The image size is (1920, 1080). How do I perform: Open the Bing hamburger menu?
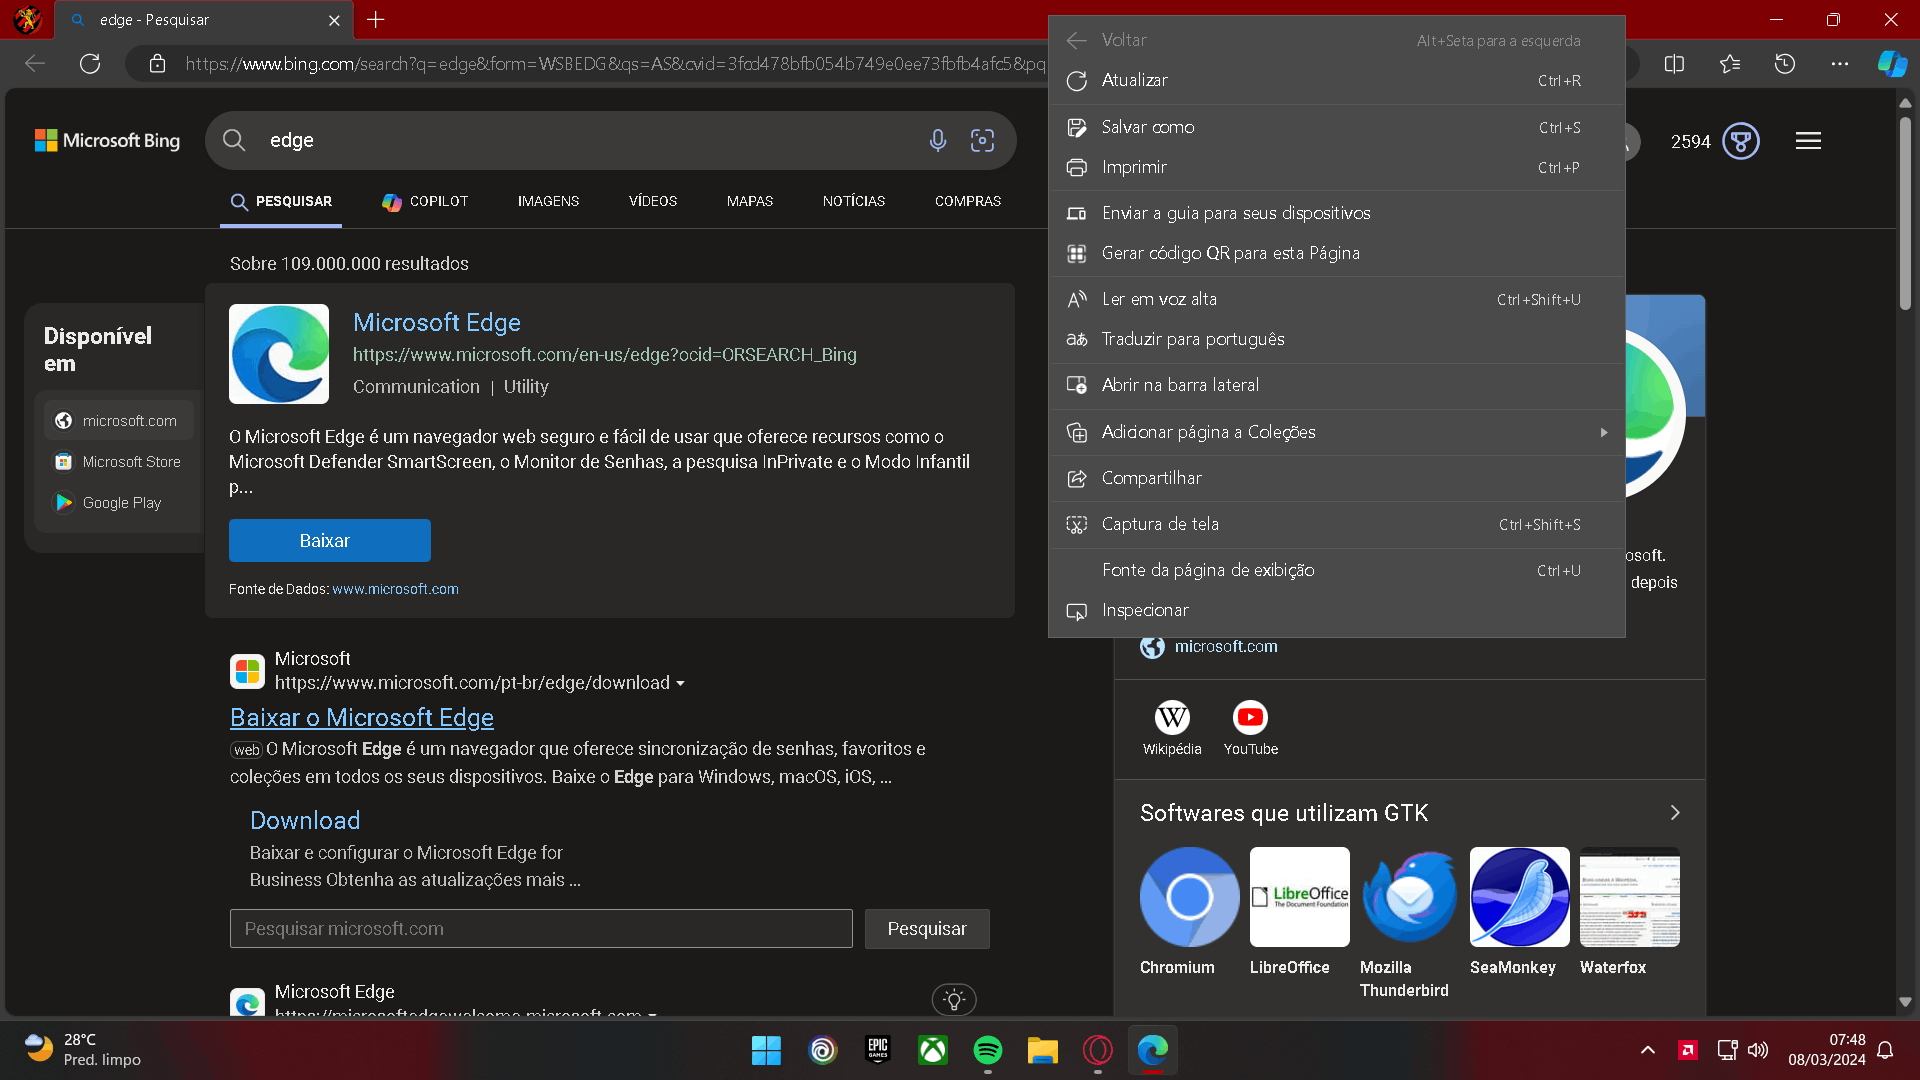(1808, 141)
